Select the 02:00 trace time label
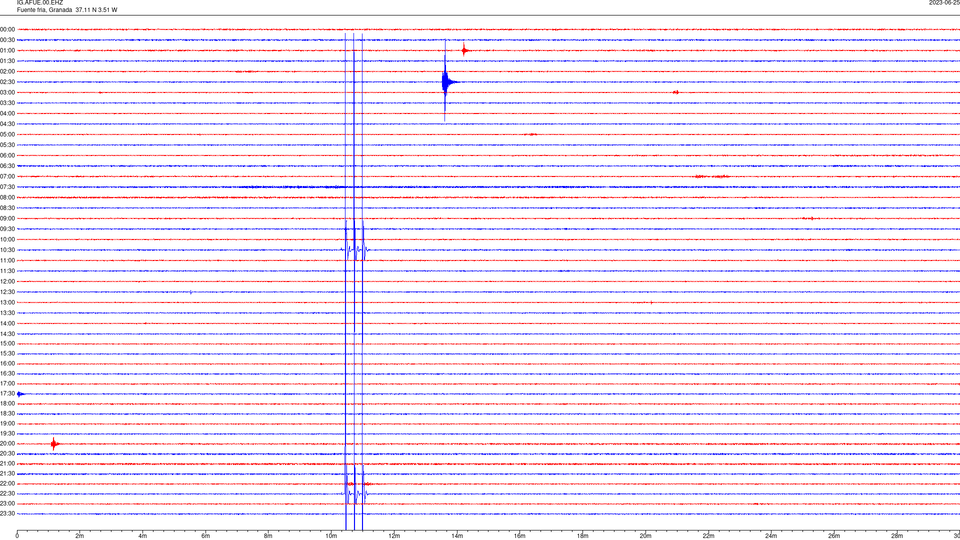960x540 pixels. [7, 72]
